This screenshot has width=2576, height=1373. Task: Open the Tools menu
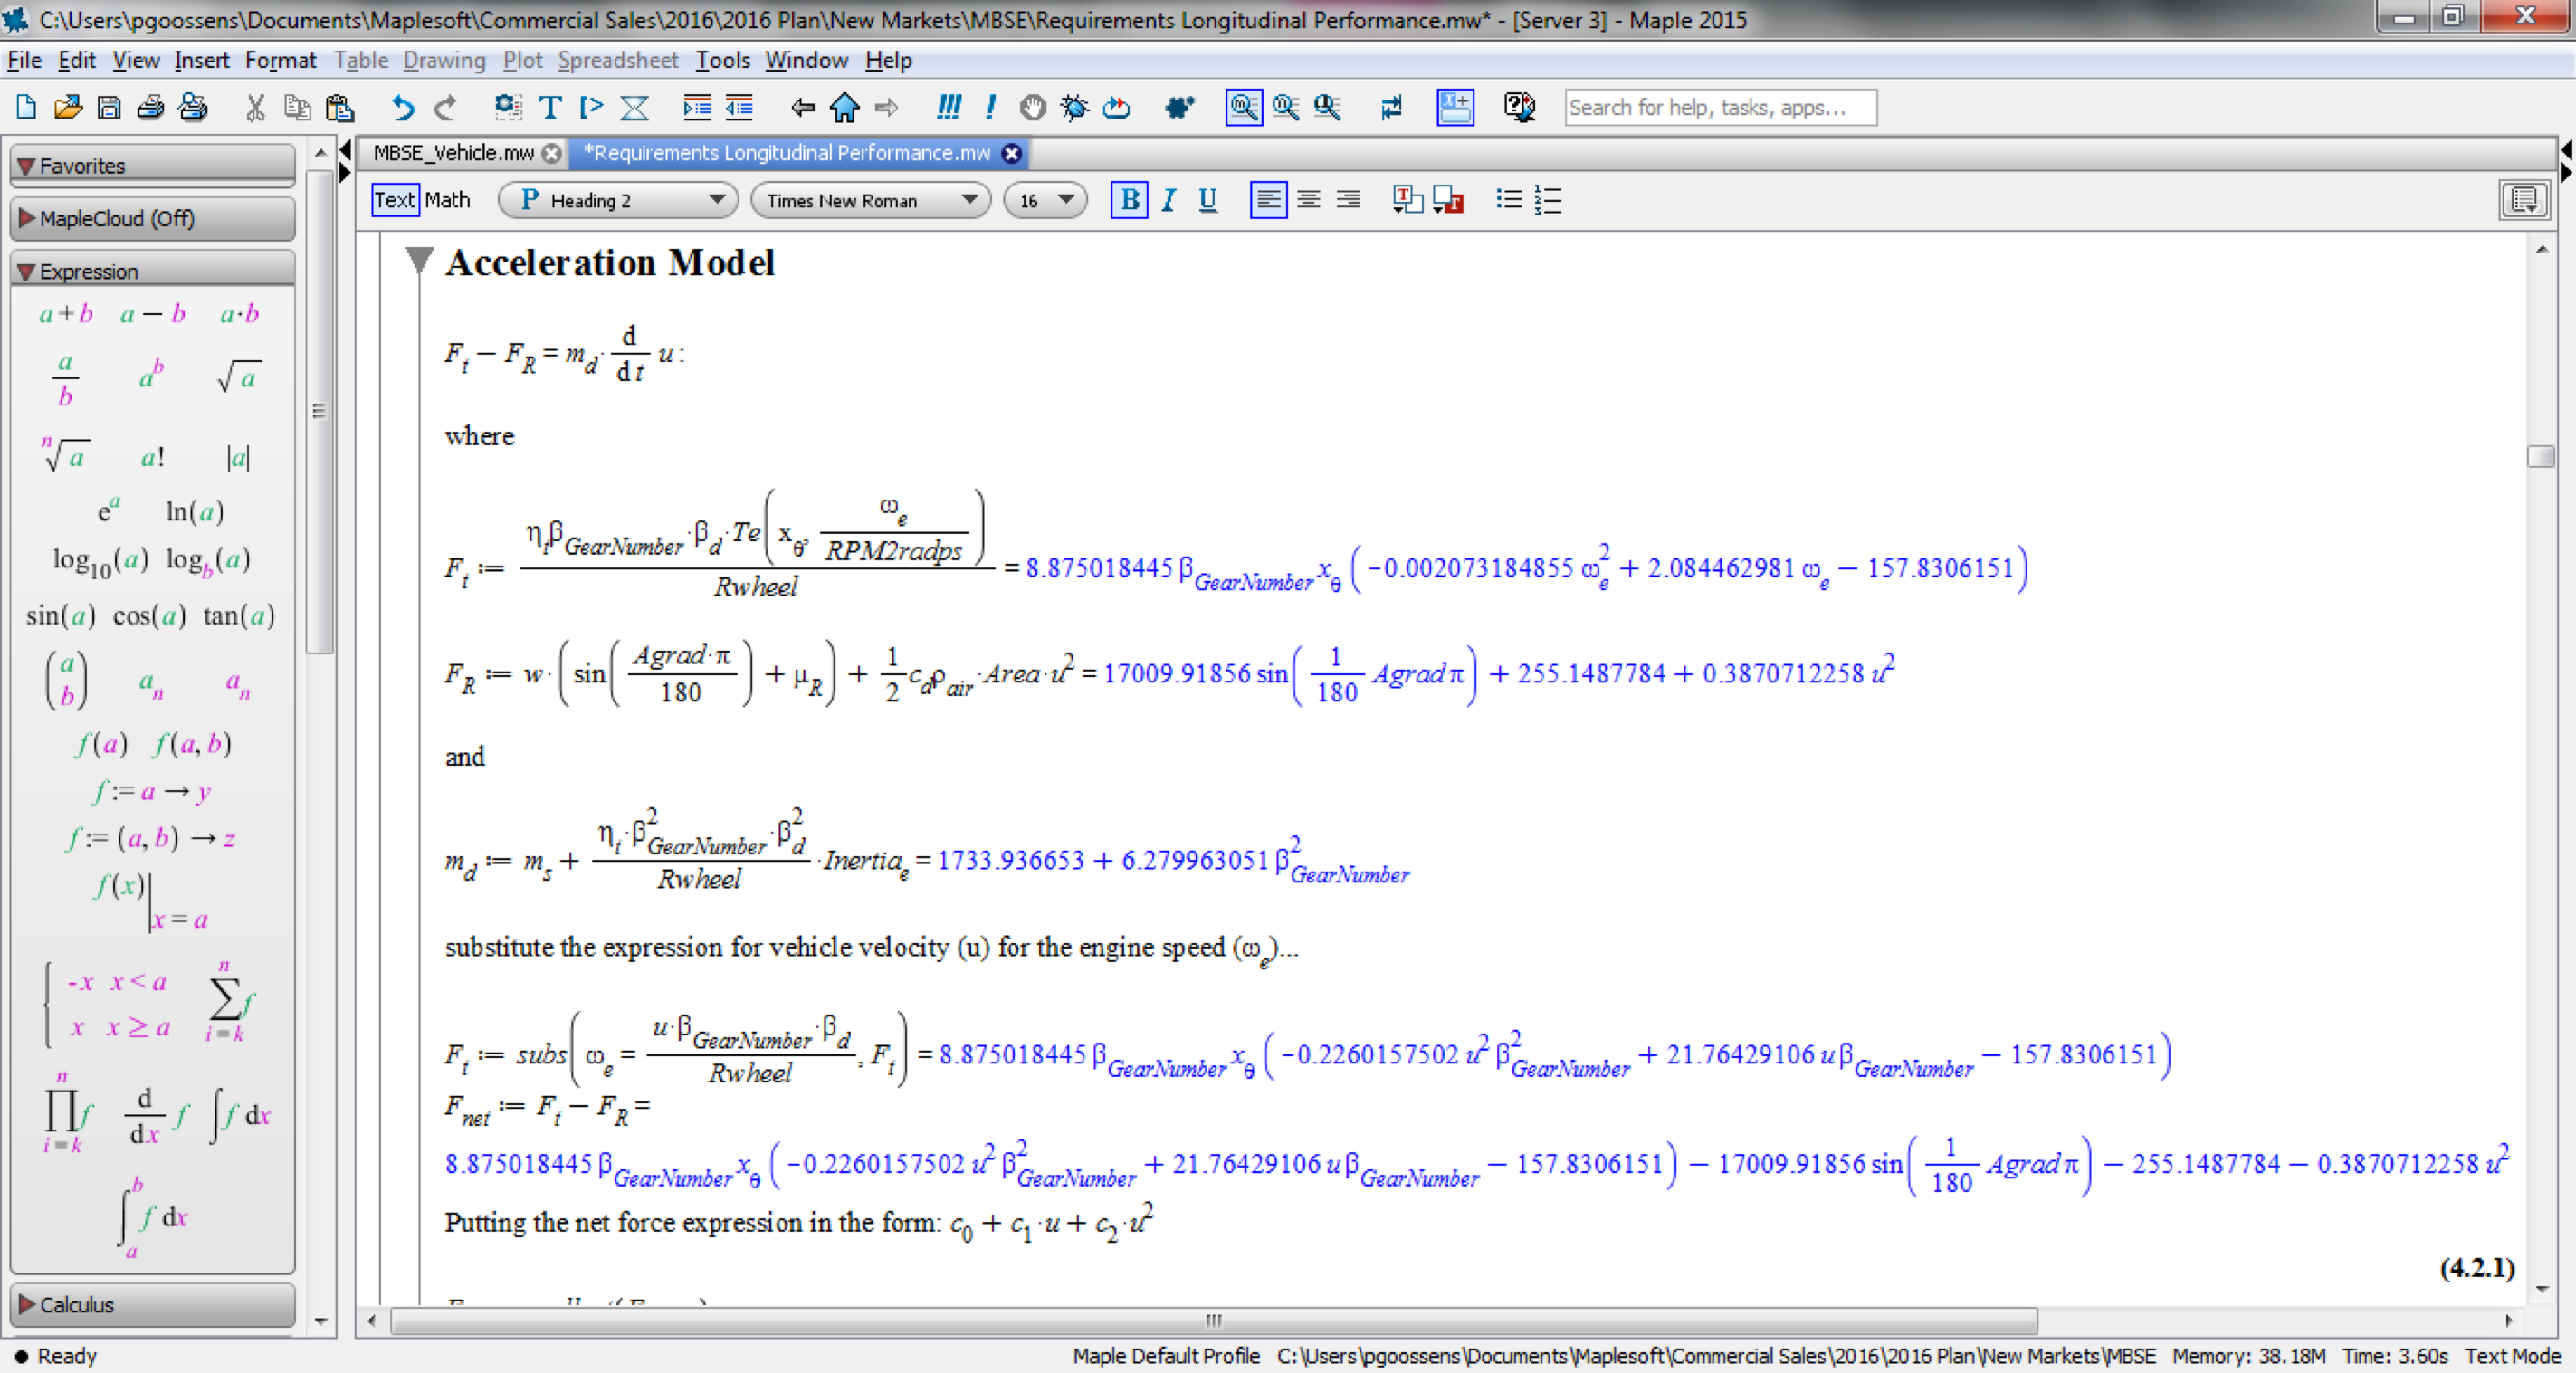(722, 60)
